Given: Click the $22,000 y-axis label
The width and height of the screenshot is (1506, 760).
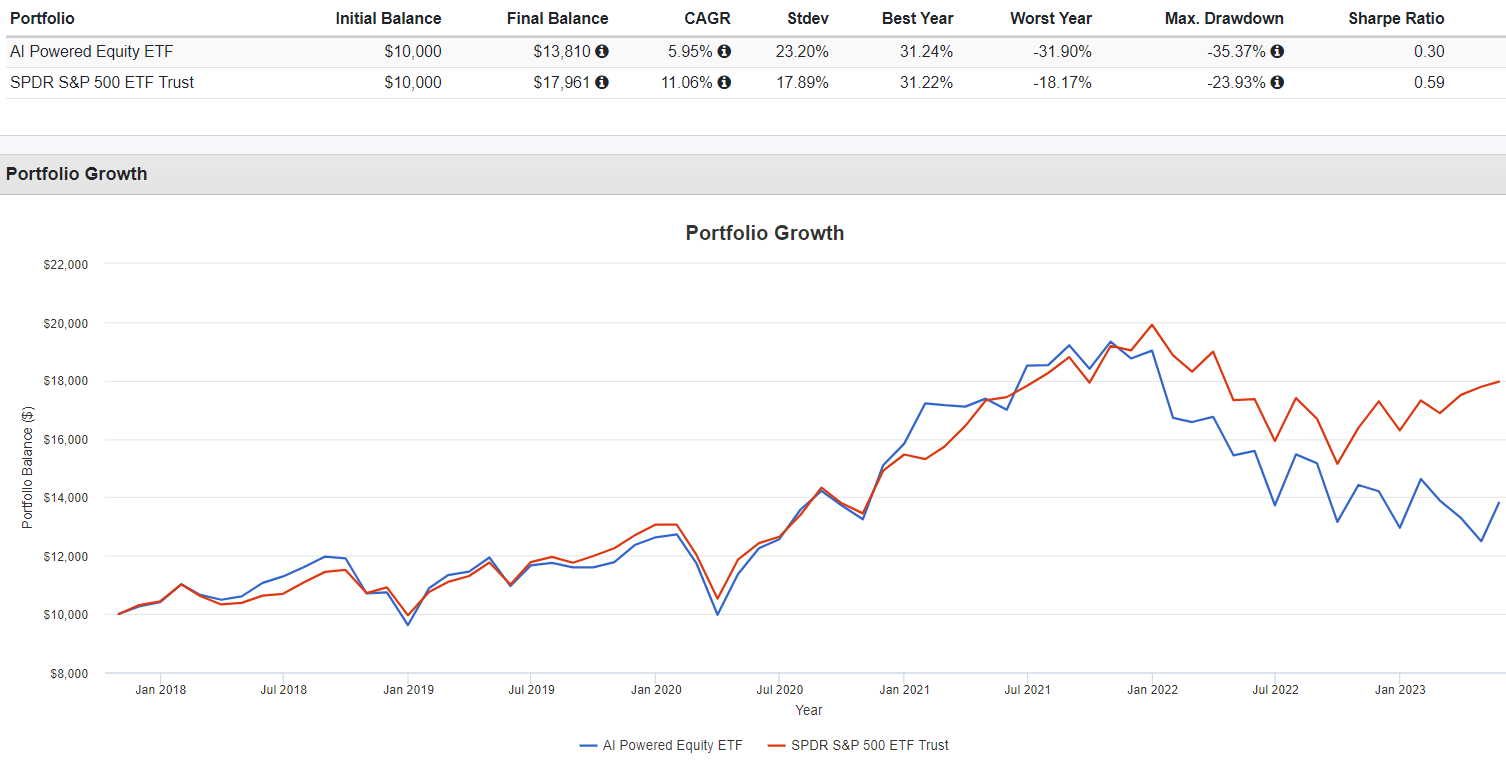Looking at the screenshot, I should point(68,265).
